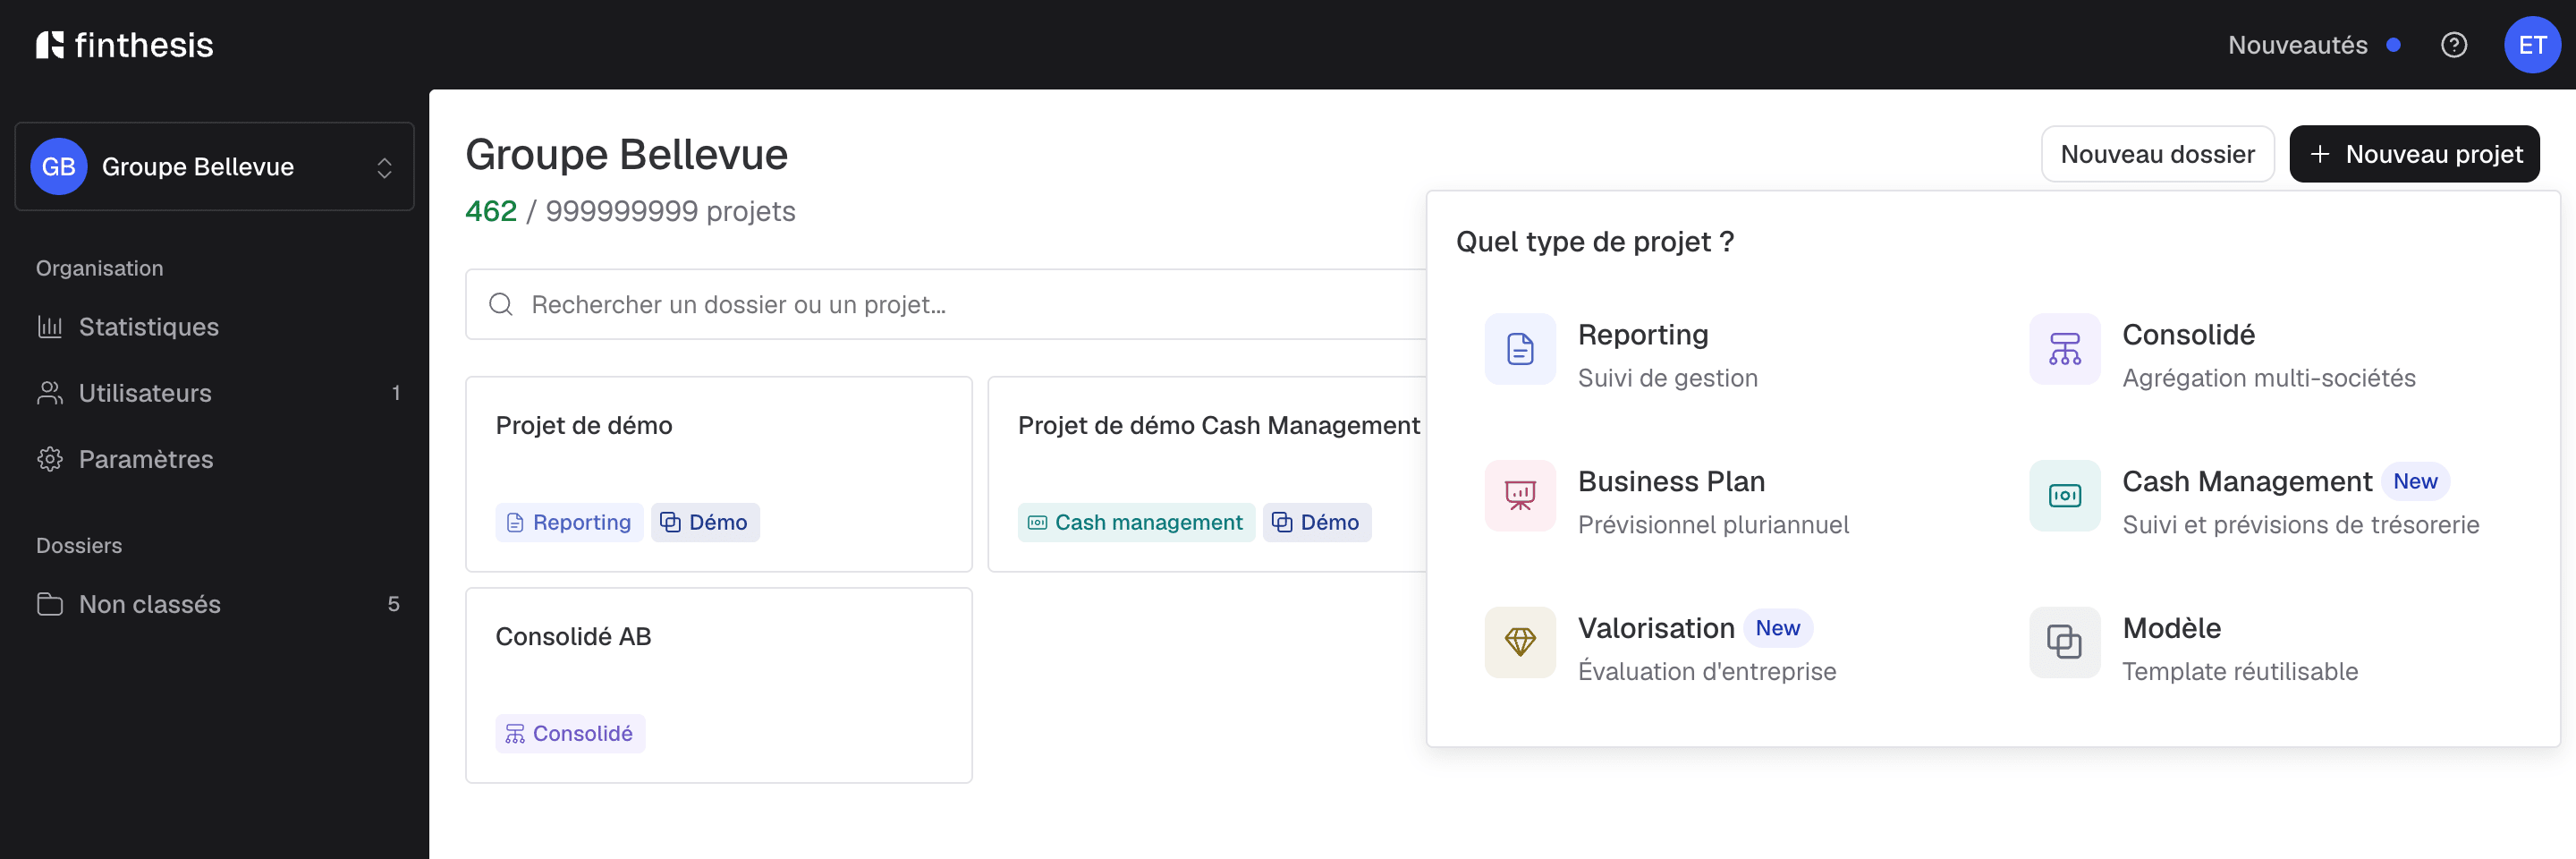Click the Cash Management banknote icon
This screenshot has width=2576, height=859.
(2064, 496)
